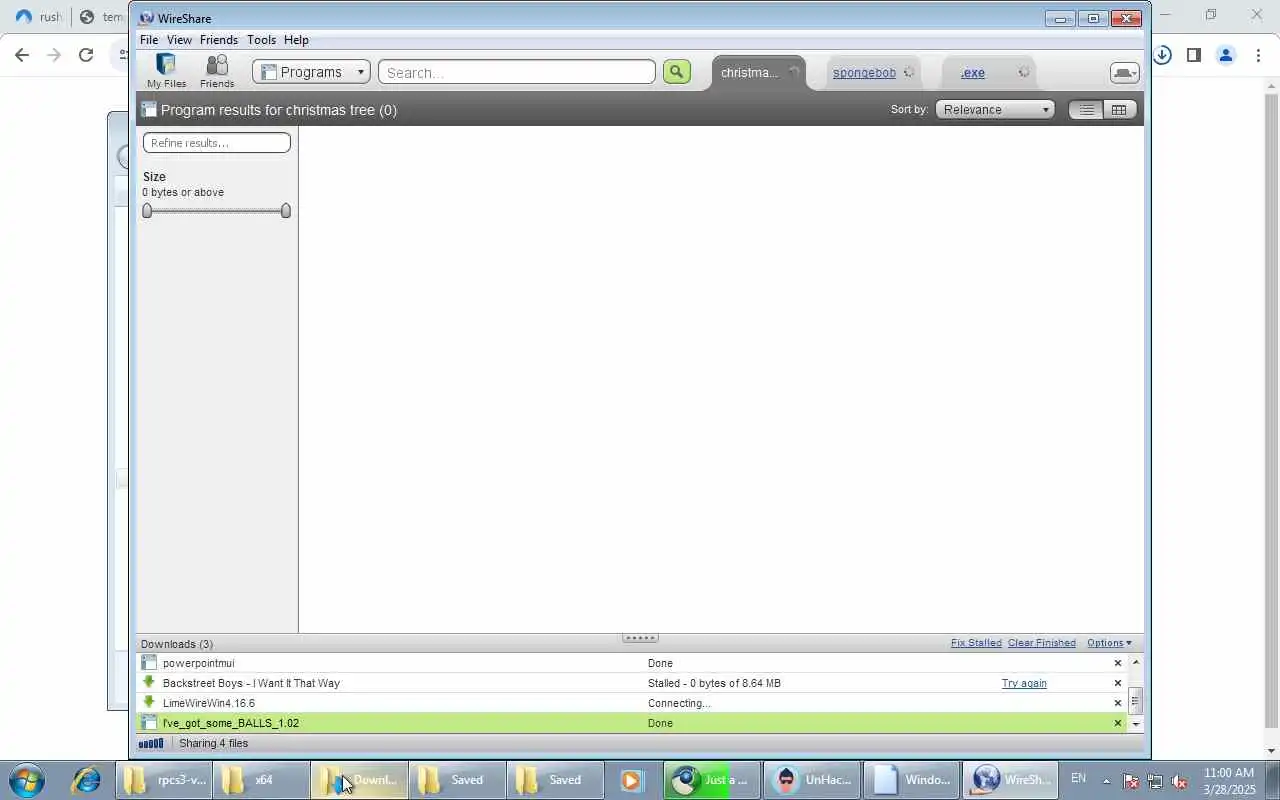Click the Fix Stalled link
The width and height of the screenshot is (1280, 800).
(x=976, y=643)
